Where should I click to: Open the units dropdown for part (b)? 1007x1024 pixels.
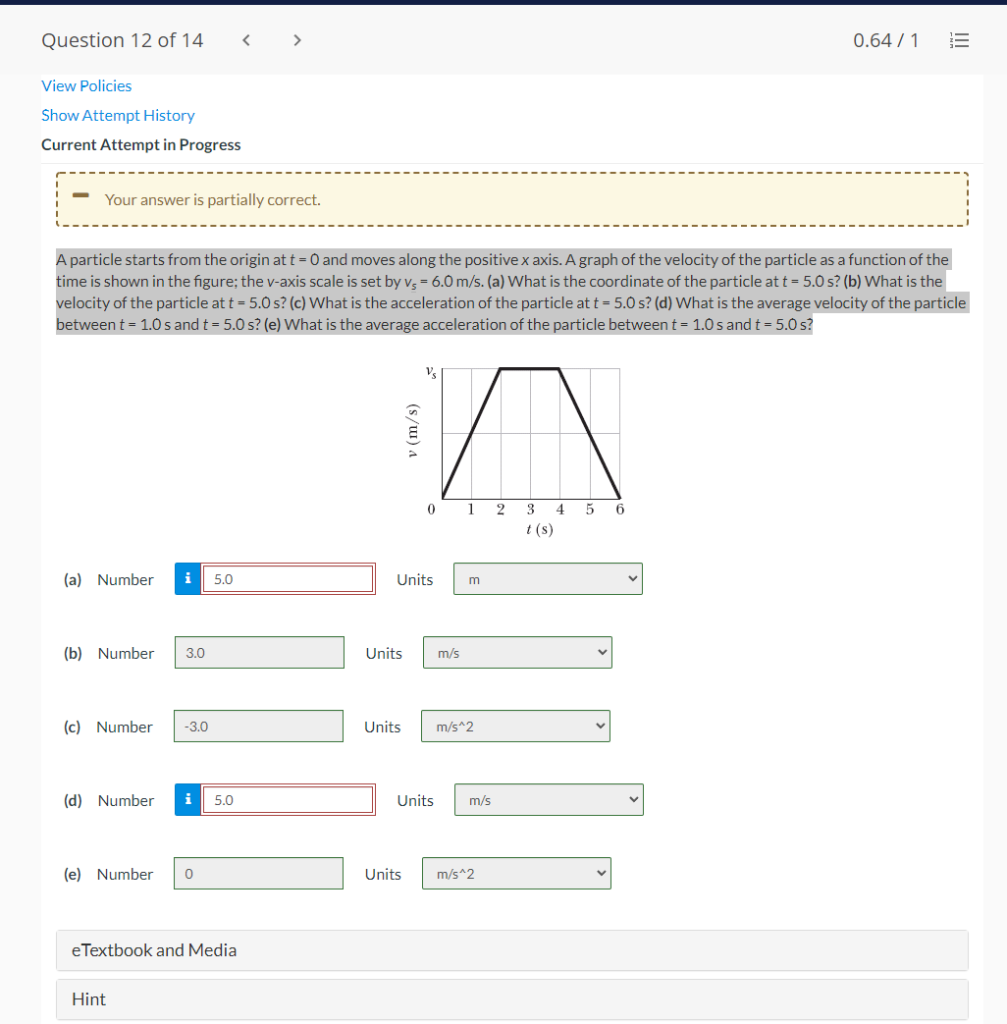click(517, 652)
